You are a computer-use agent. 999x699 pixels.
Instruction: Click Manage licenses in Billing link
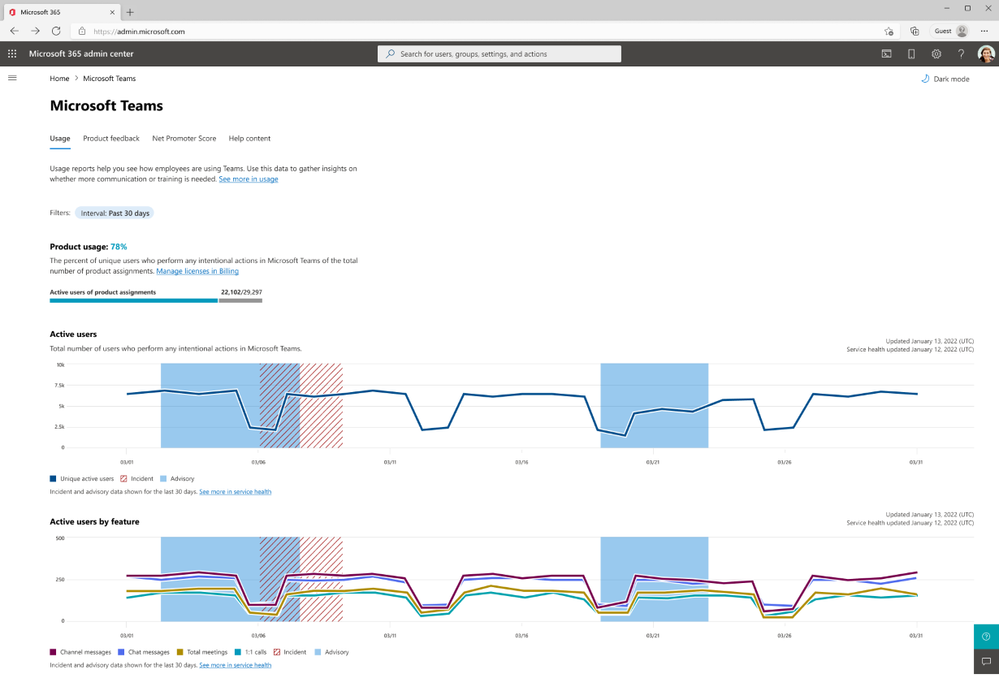tap(198, 271)
